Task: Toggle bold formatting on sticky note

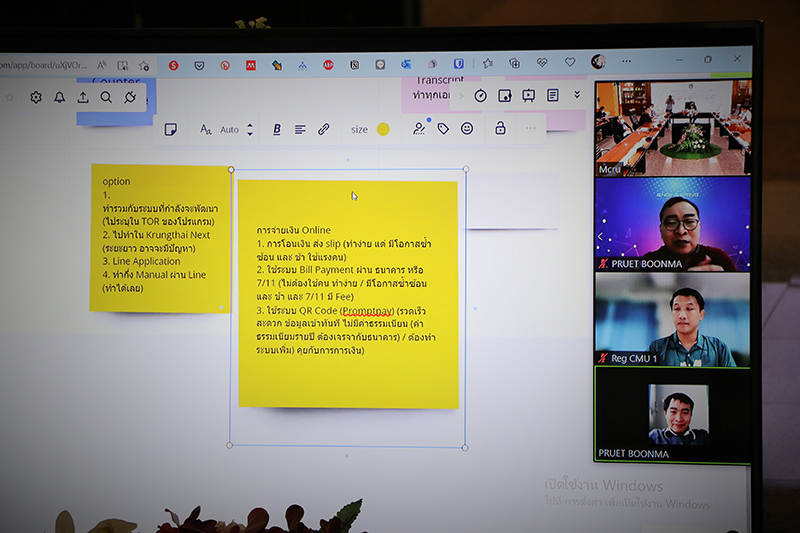Action: (x=277, y=130)
